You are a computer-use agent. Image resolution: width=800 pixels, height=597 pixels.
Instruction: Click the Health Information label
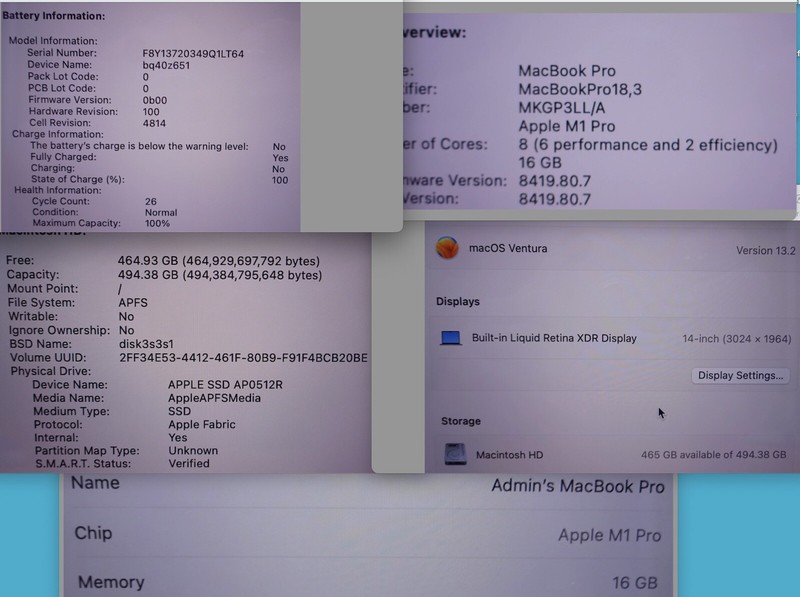coord(58,190)
